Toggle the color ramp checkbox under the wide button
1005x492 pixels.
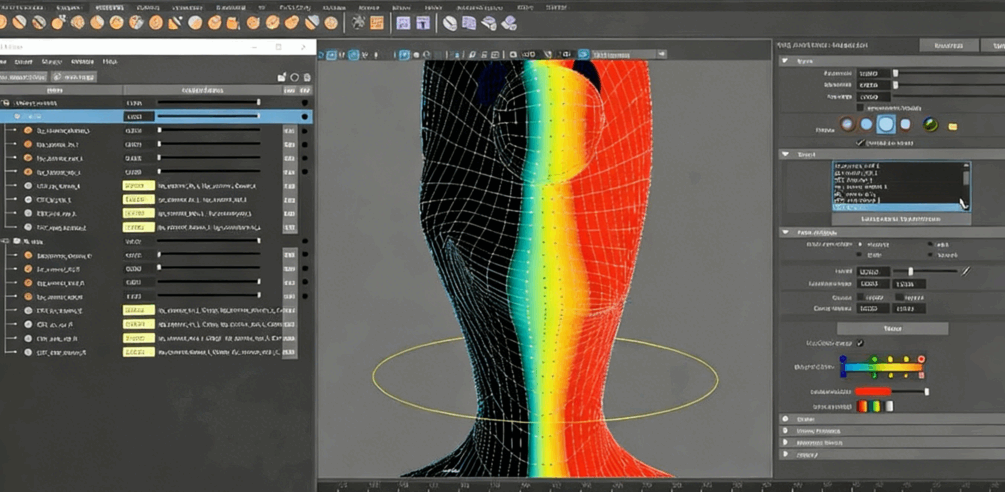[860, 343]
